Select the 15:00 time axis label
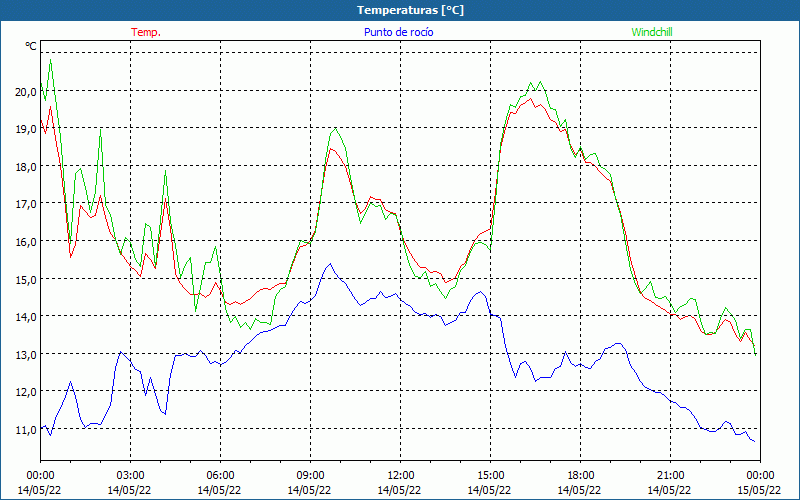The height and width of the screenshot is (500, 800). [490, 475]
